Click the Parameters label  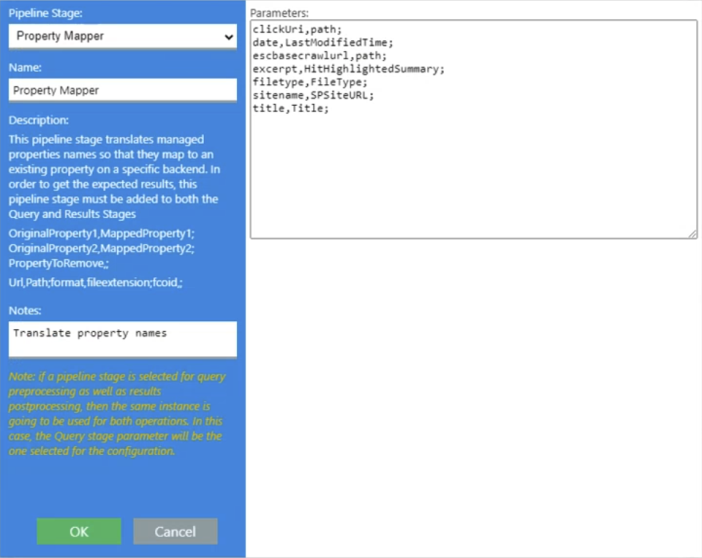click(x=280, y=13)
